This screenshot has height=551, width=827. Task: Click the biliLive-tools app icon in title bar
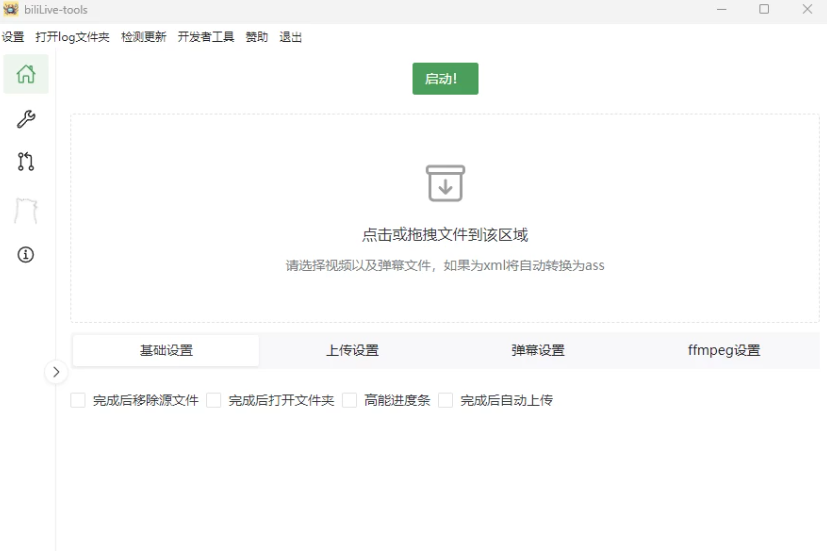(11, 9)
